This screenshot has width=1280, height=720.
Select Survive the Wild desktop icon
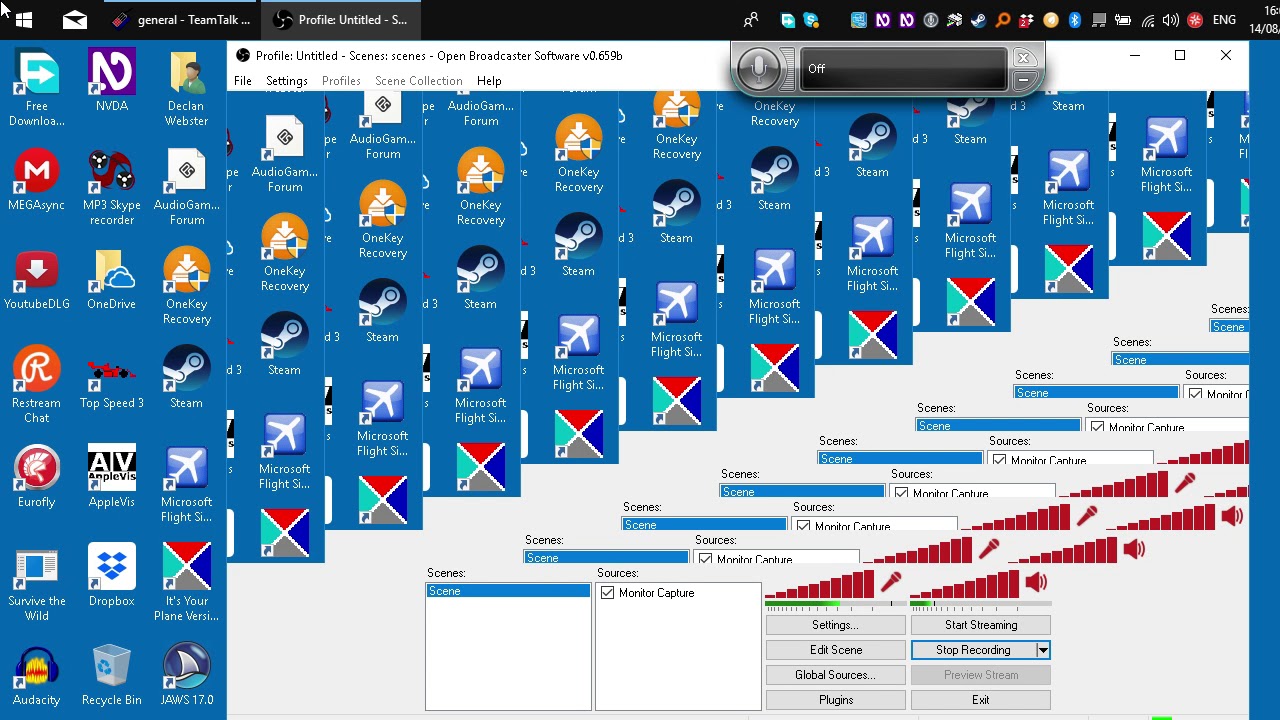point(37,584)
